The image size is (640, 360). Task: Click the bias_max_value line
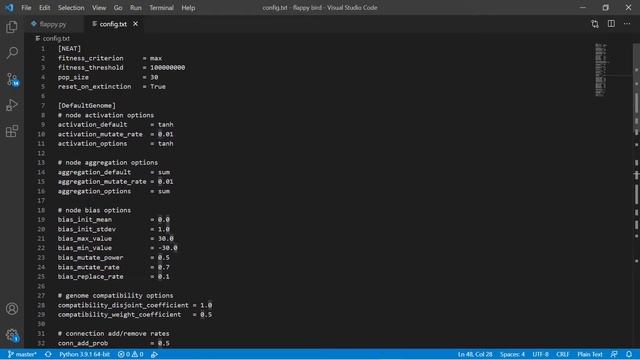pos(116,238)
